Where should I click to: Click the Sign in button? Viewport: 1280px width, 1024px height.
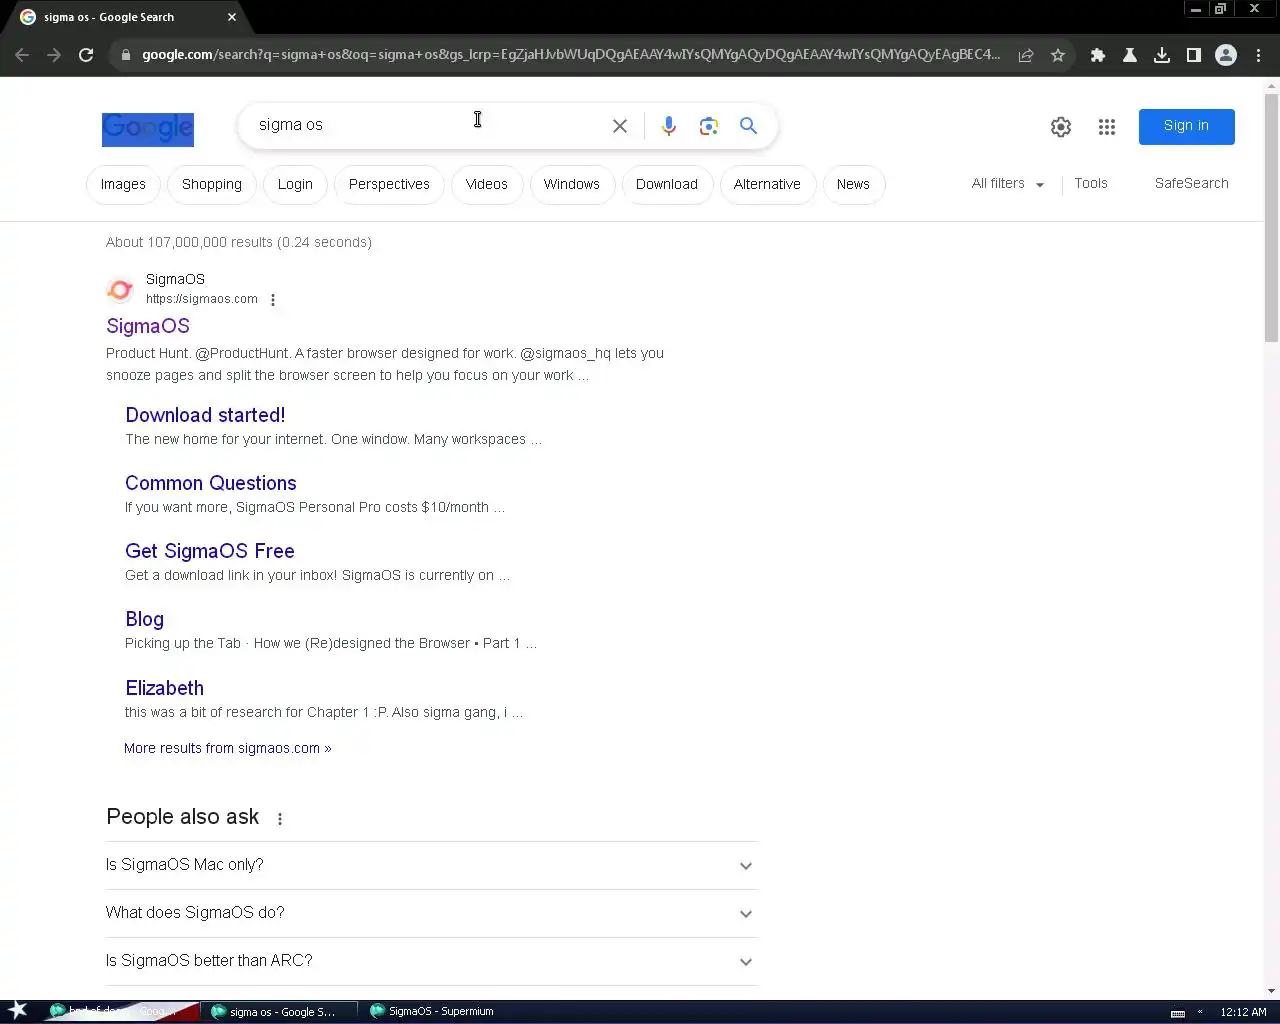click(x=1186, y=126)
